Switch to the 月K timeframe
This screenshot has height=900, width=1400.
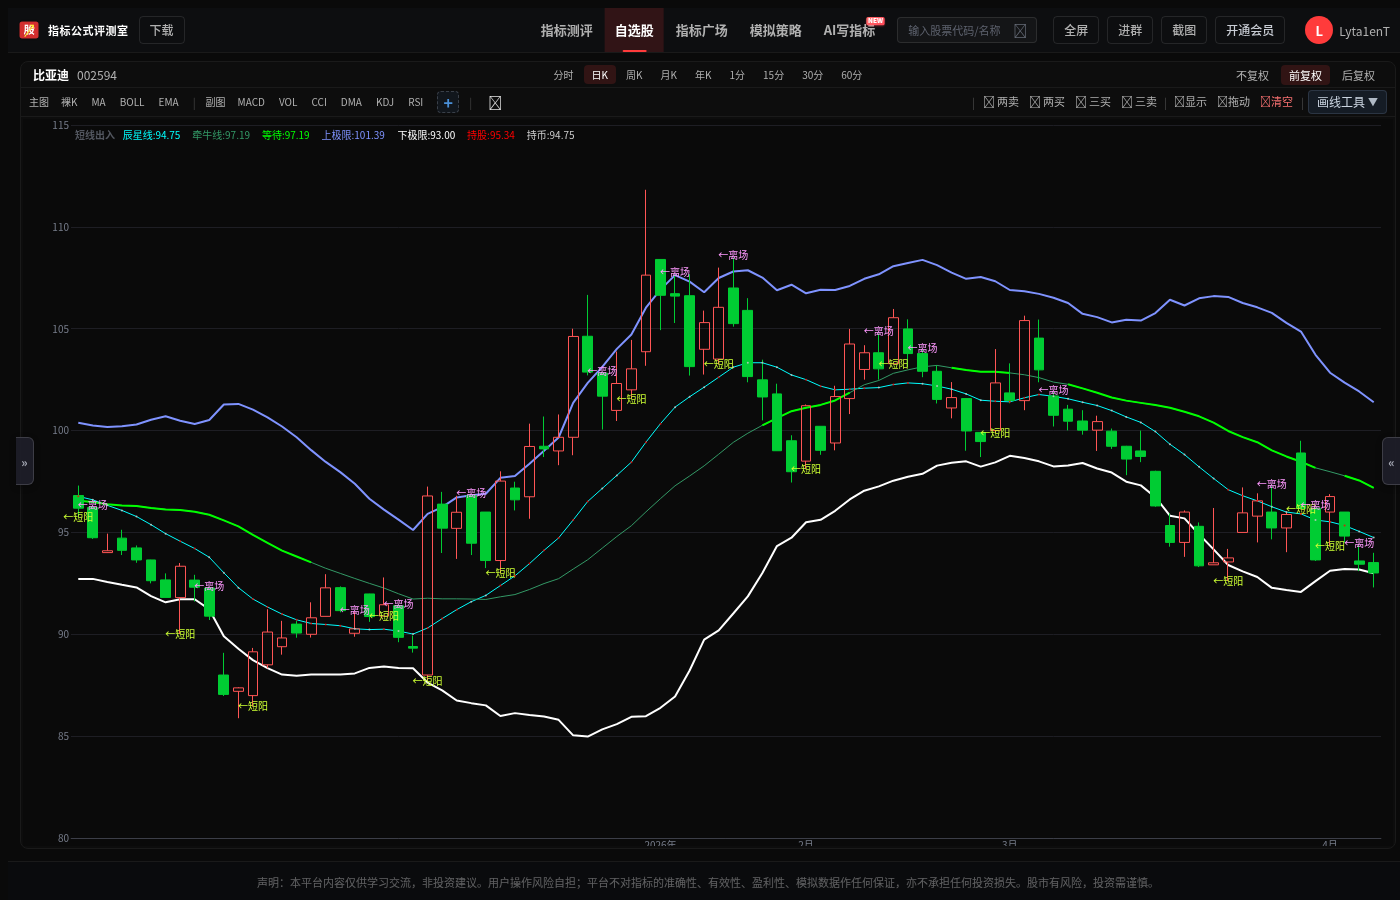pos(669,76)
